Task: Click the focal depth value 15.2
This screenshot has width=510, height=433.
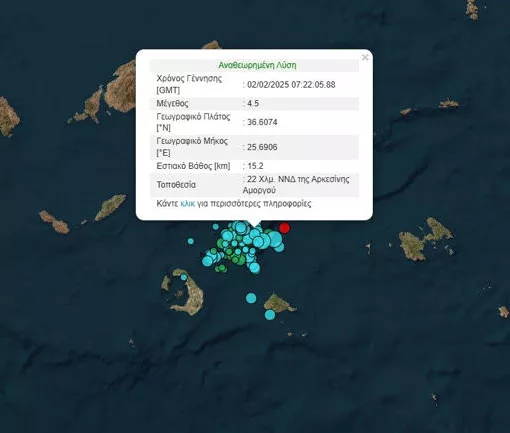Action: pyautogui.click(x=255, y=166)
